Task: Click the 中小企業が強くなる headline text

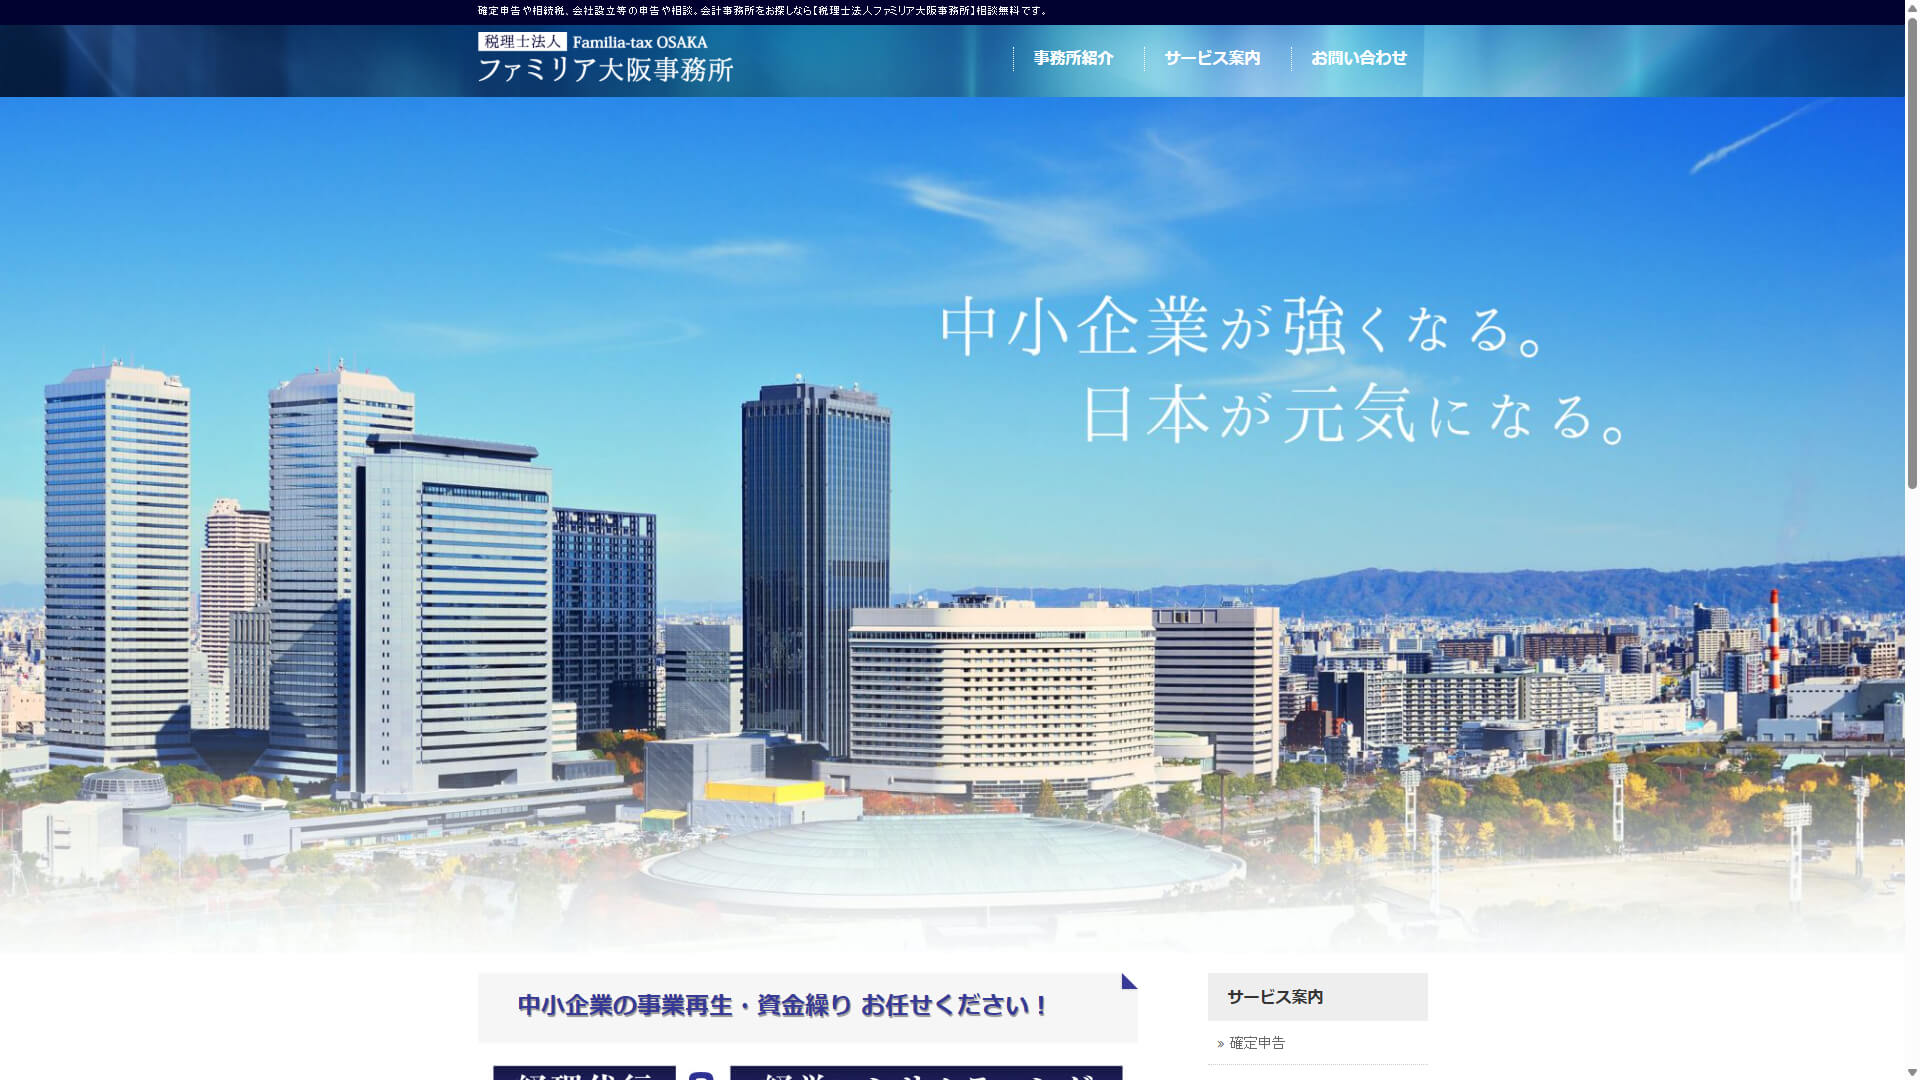Action: 1240,327
